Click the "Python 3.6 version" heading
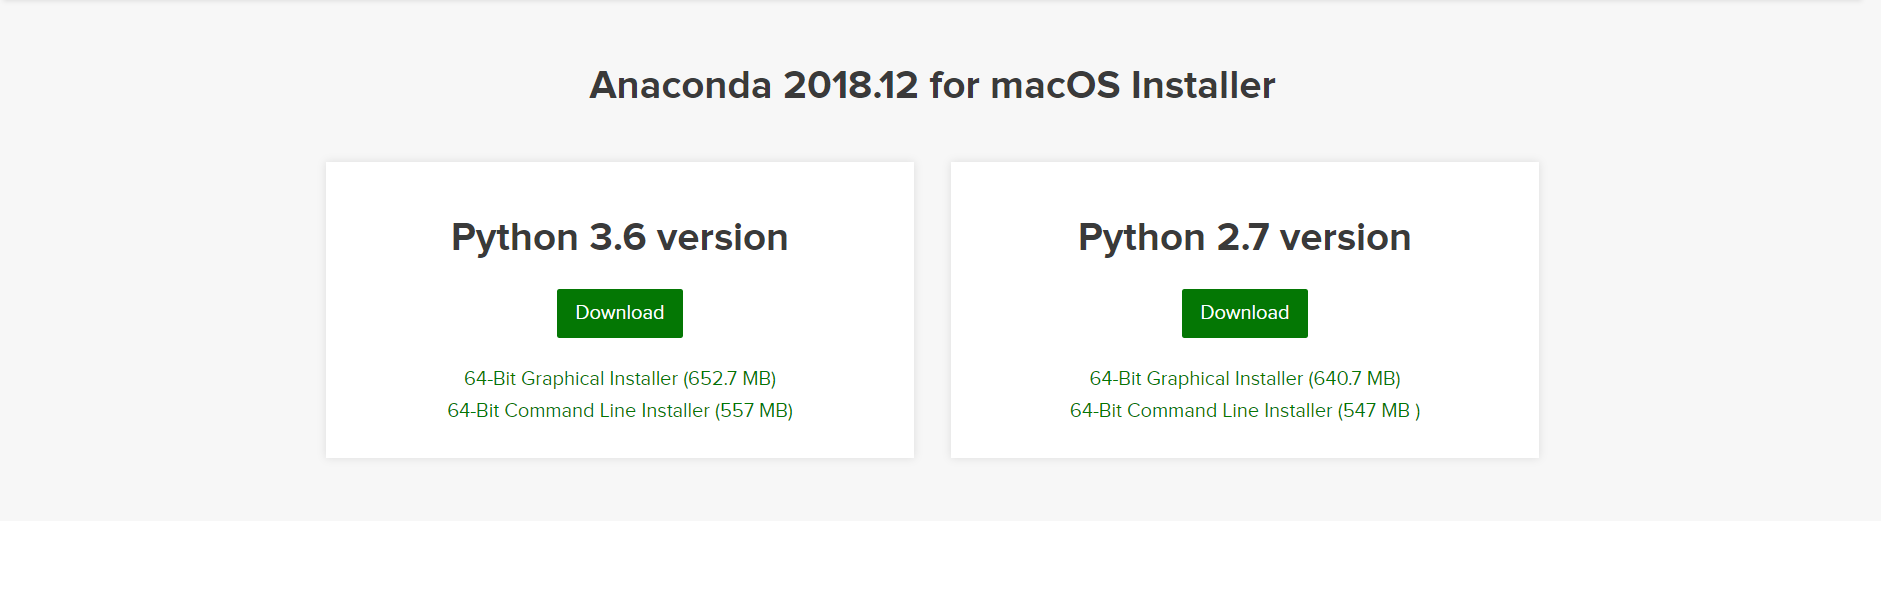Image resolution: width=1881 pixels, height=590 pixels. pyautogui.click(x=619, y=238)
